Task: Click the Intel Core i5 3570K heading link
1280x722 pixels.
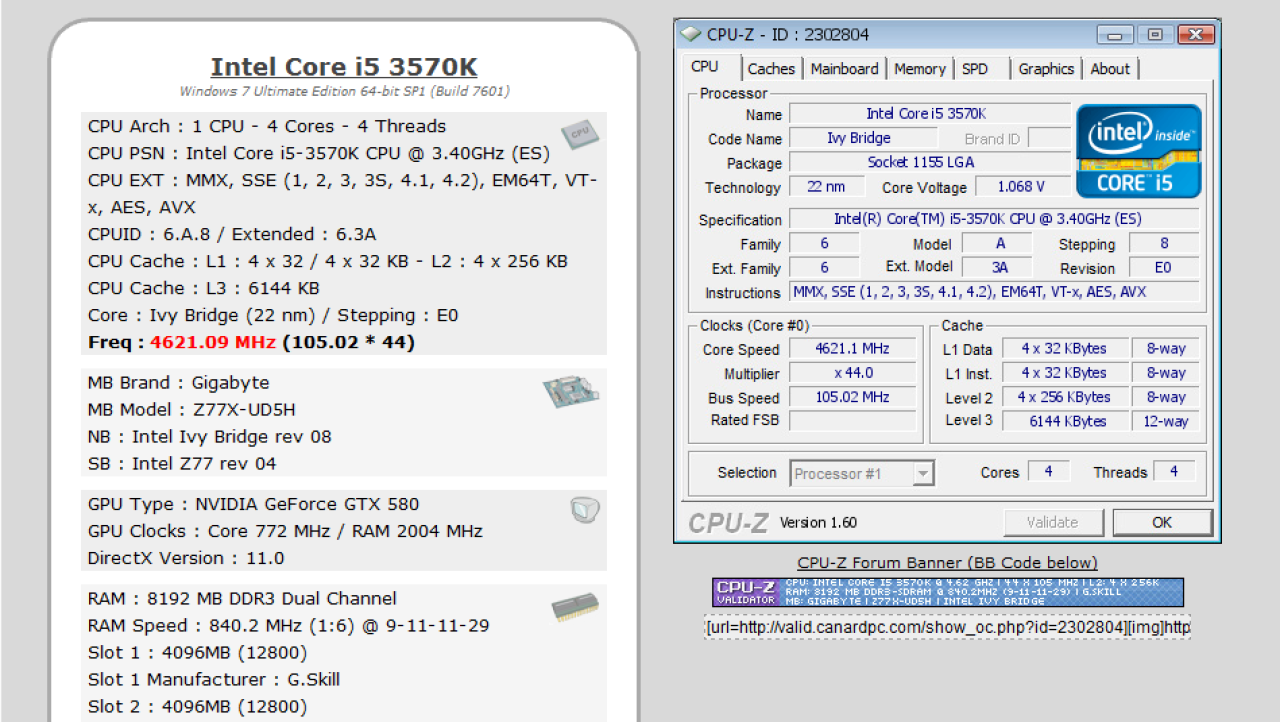Action: 344,67
